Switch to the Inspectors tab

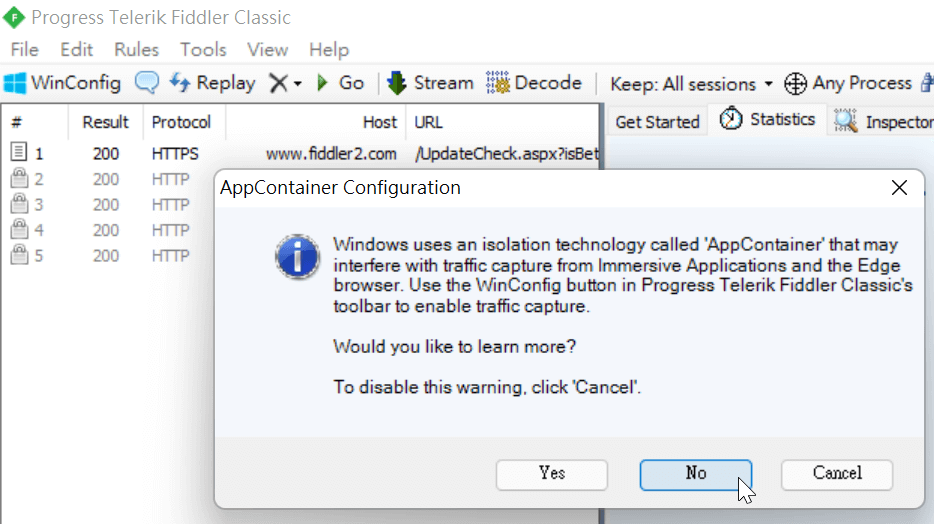point(883,121)
